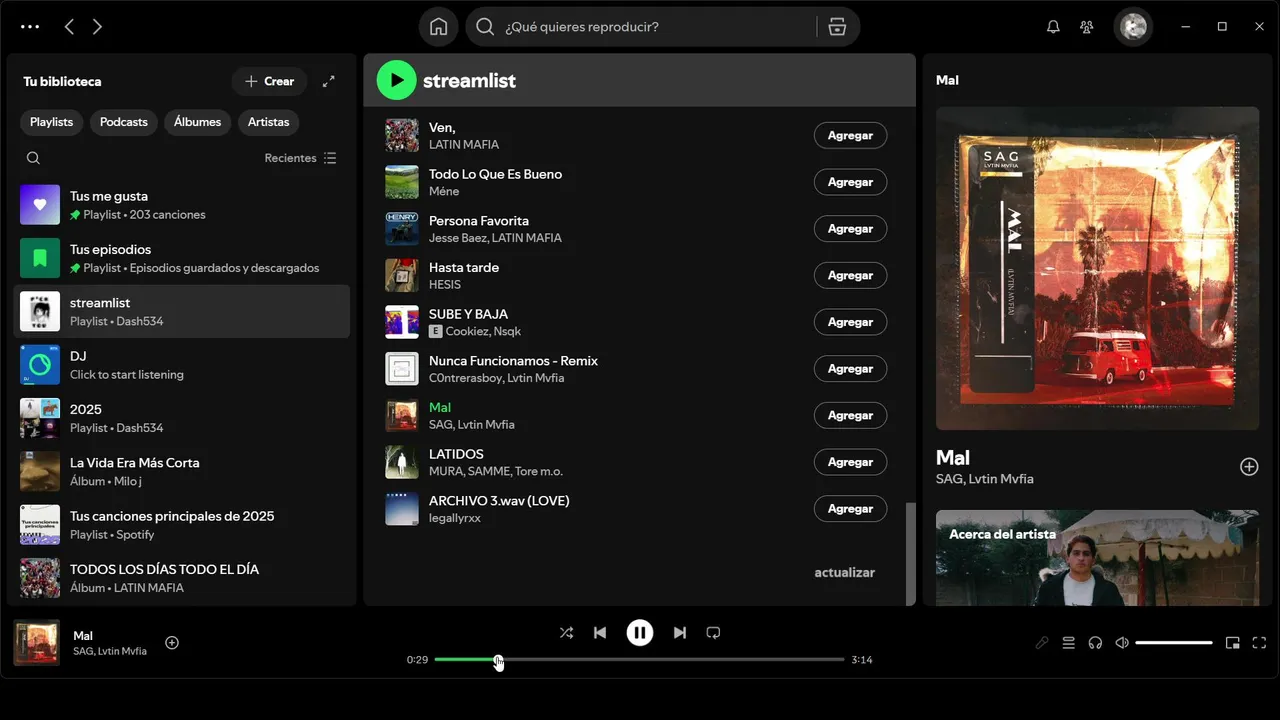Open notifications bell

pos(1053,27)
